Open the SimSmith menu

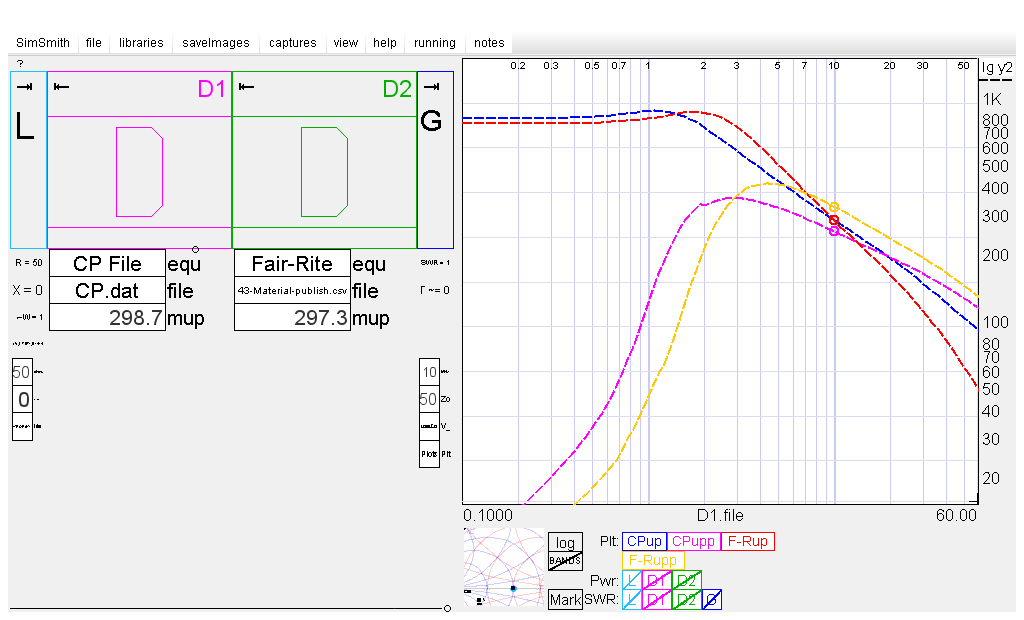click(42, 42)
